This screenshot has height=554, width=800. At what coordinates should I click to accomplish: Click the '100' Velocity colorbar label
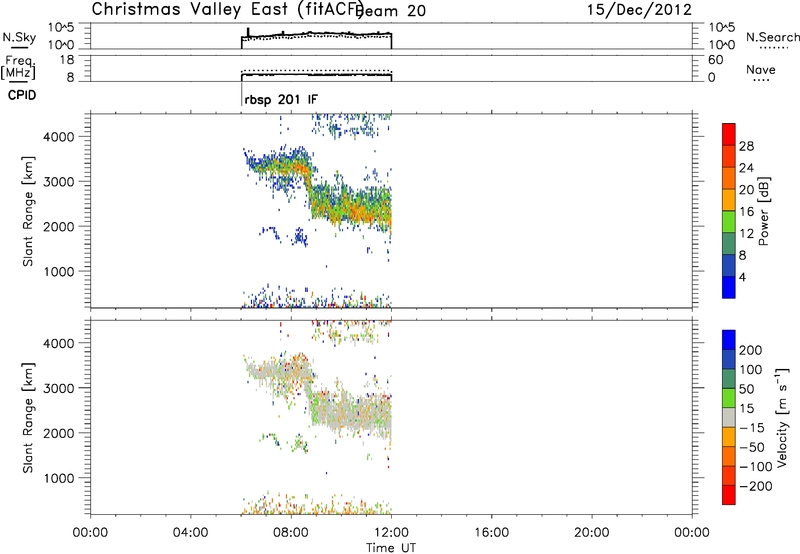(751, 369)
